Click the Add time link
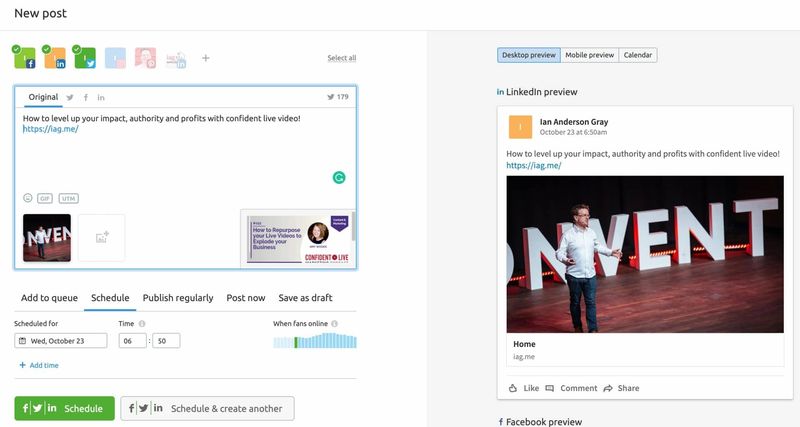800x427 pixels. [39, 365]
